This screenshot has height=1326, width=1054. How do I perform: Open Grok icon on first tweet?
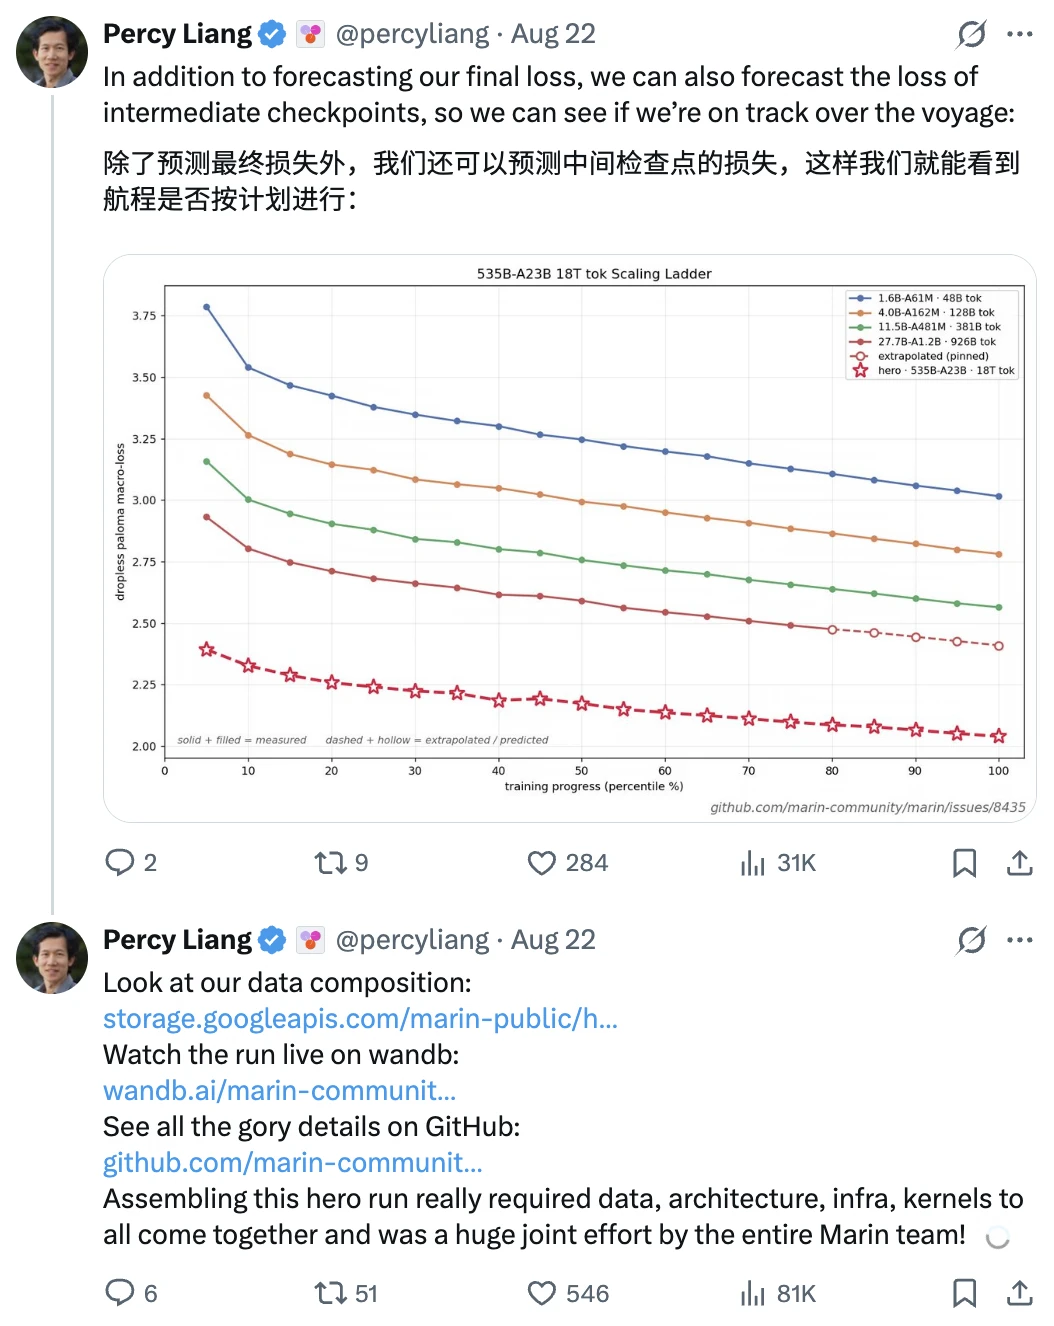tap(971, 34)
